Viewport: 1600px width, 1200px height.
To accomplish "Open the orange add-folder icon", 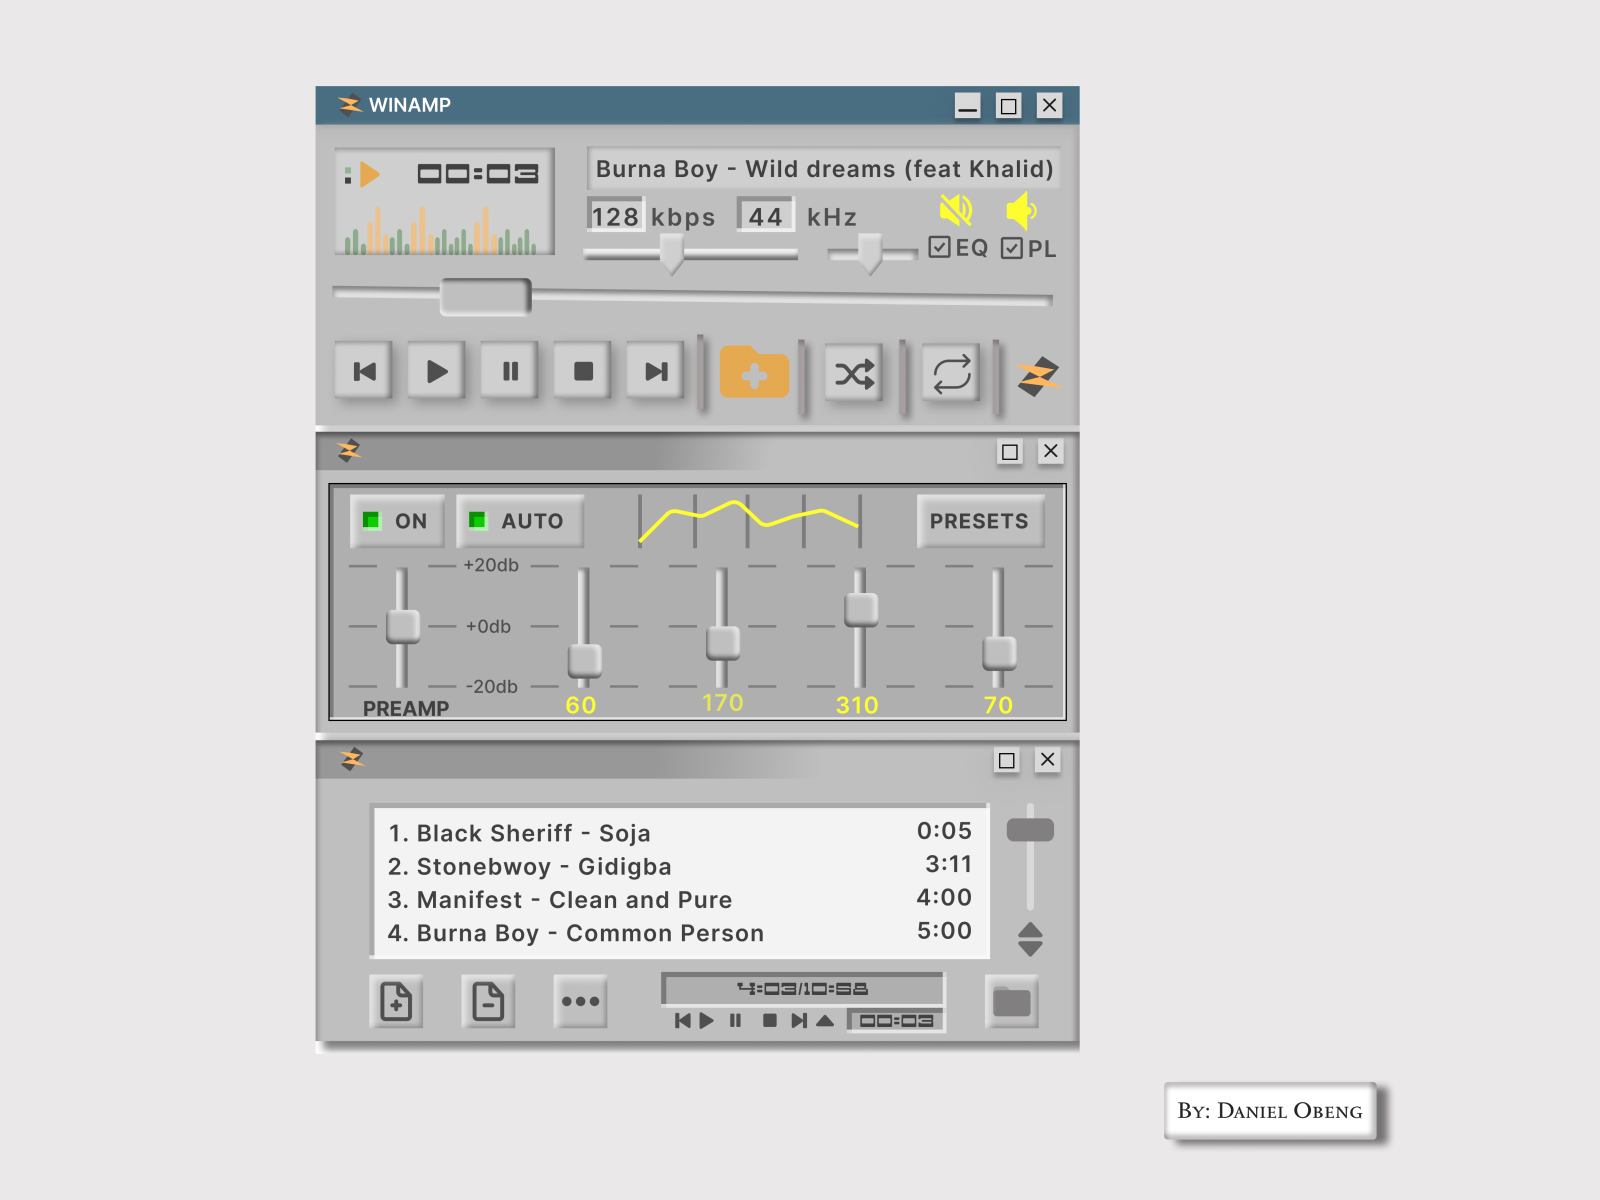I will click(755, 373).
